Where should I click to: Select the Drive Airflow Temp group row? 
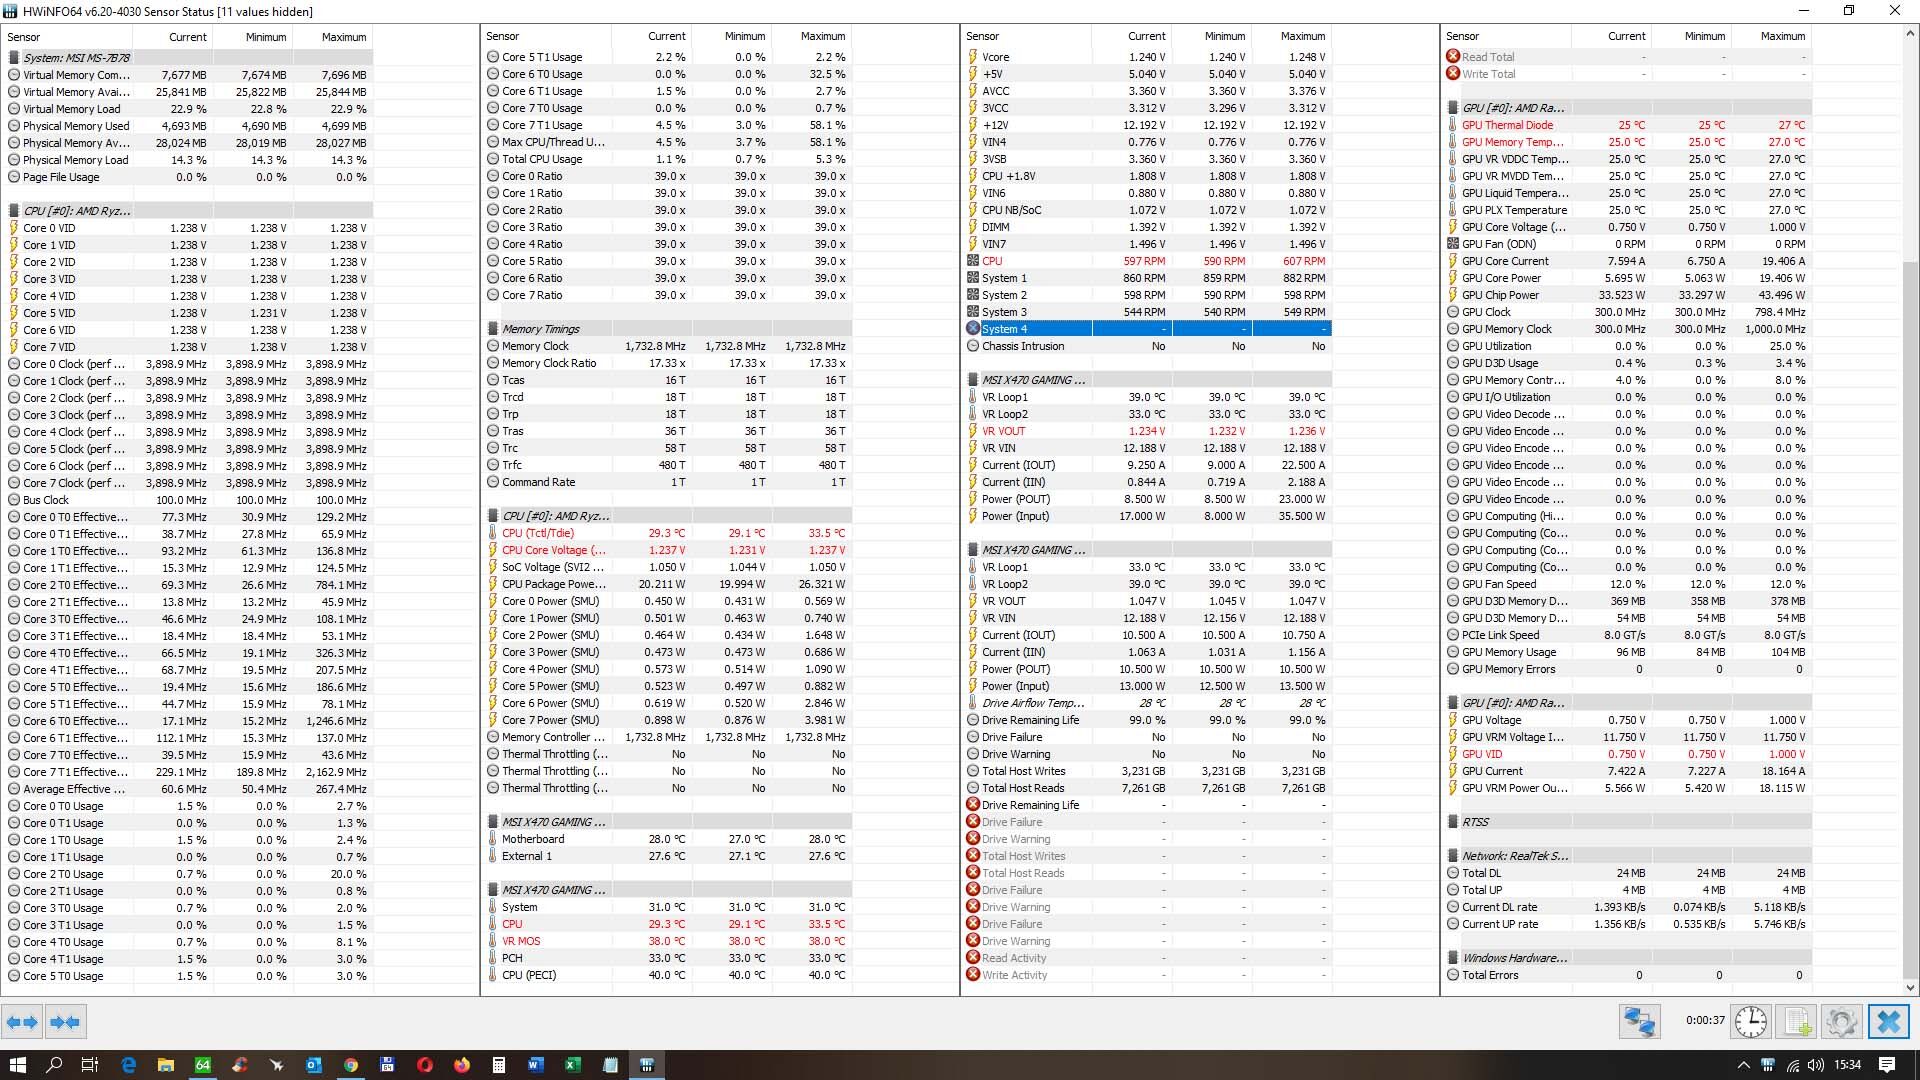(1147, 703)
